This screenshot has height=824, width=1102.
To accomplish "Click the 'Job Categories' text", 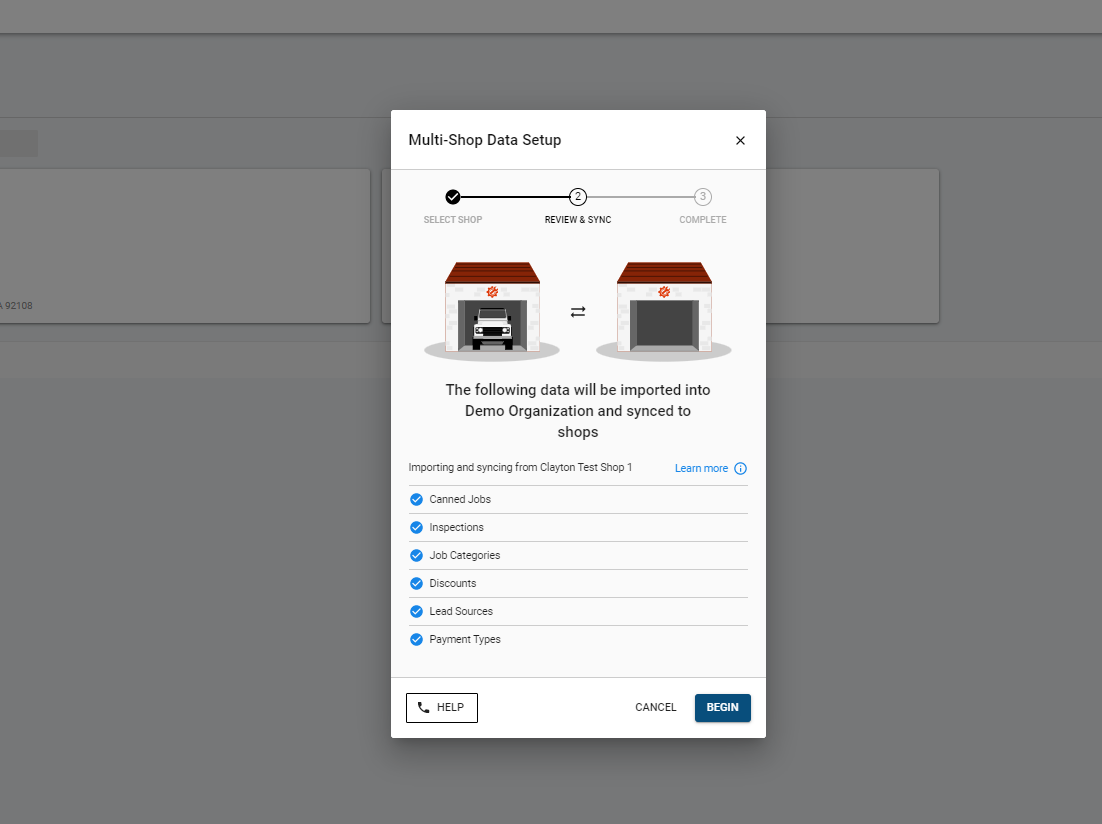I will tap(465, 555).
